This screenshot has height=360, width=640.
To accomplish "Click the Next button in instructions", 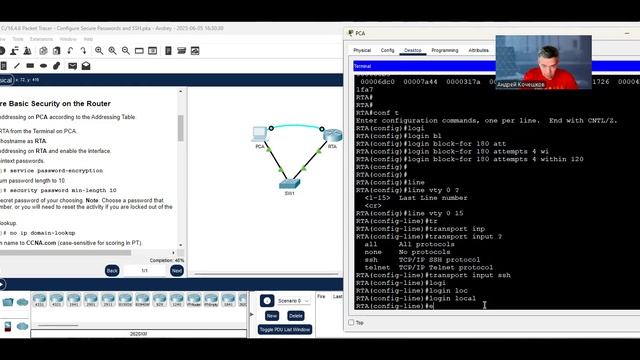I will (177, 271).
